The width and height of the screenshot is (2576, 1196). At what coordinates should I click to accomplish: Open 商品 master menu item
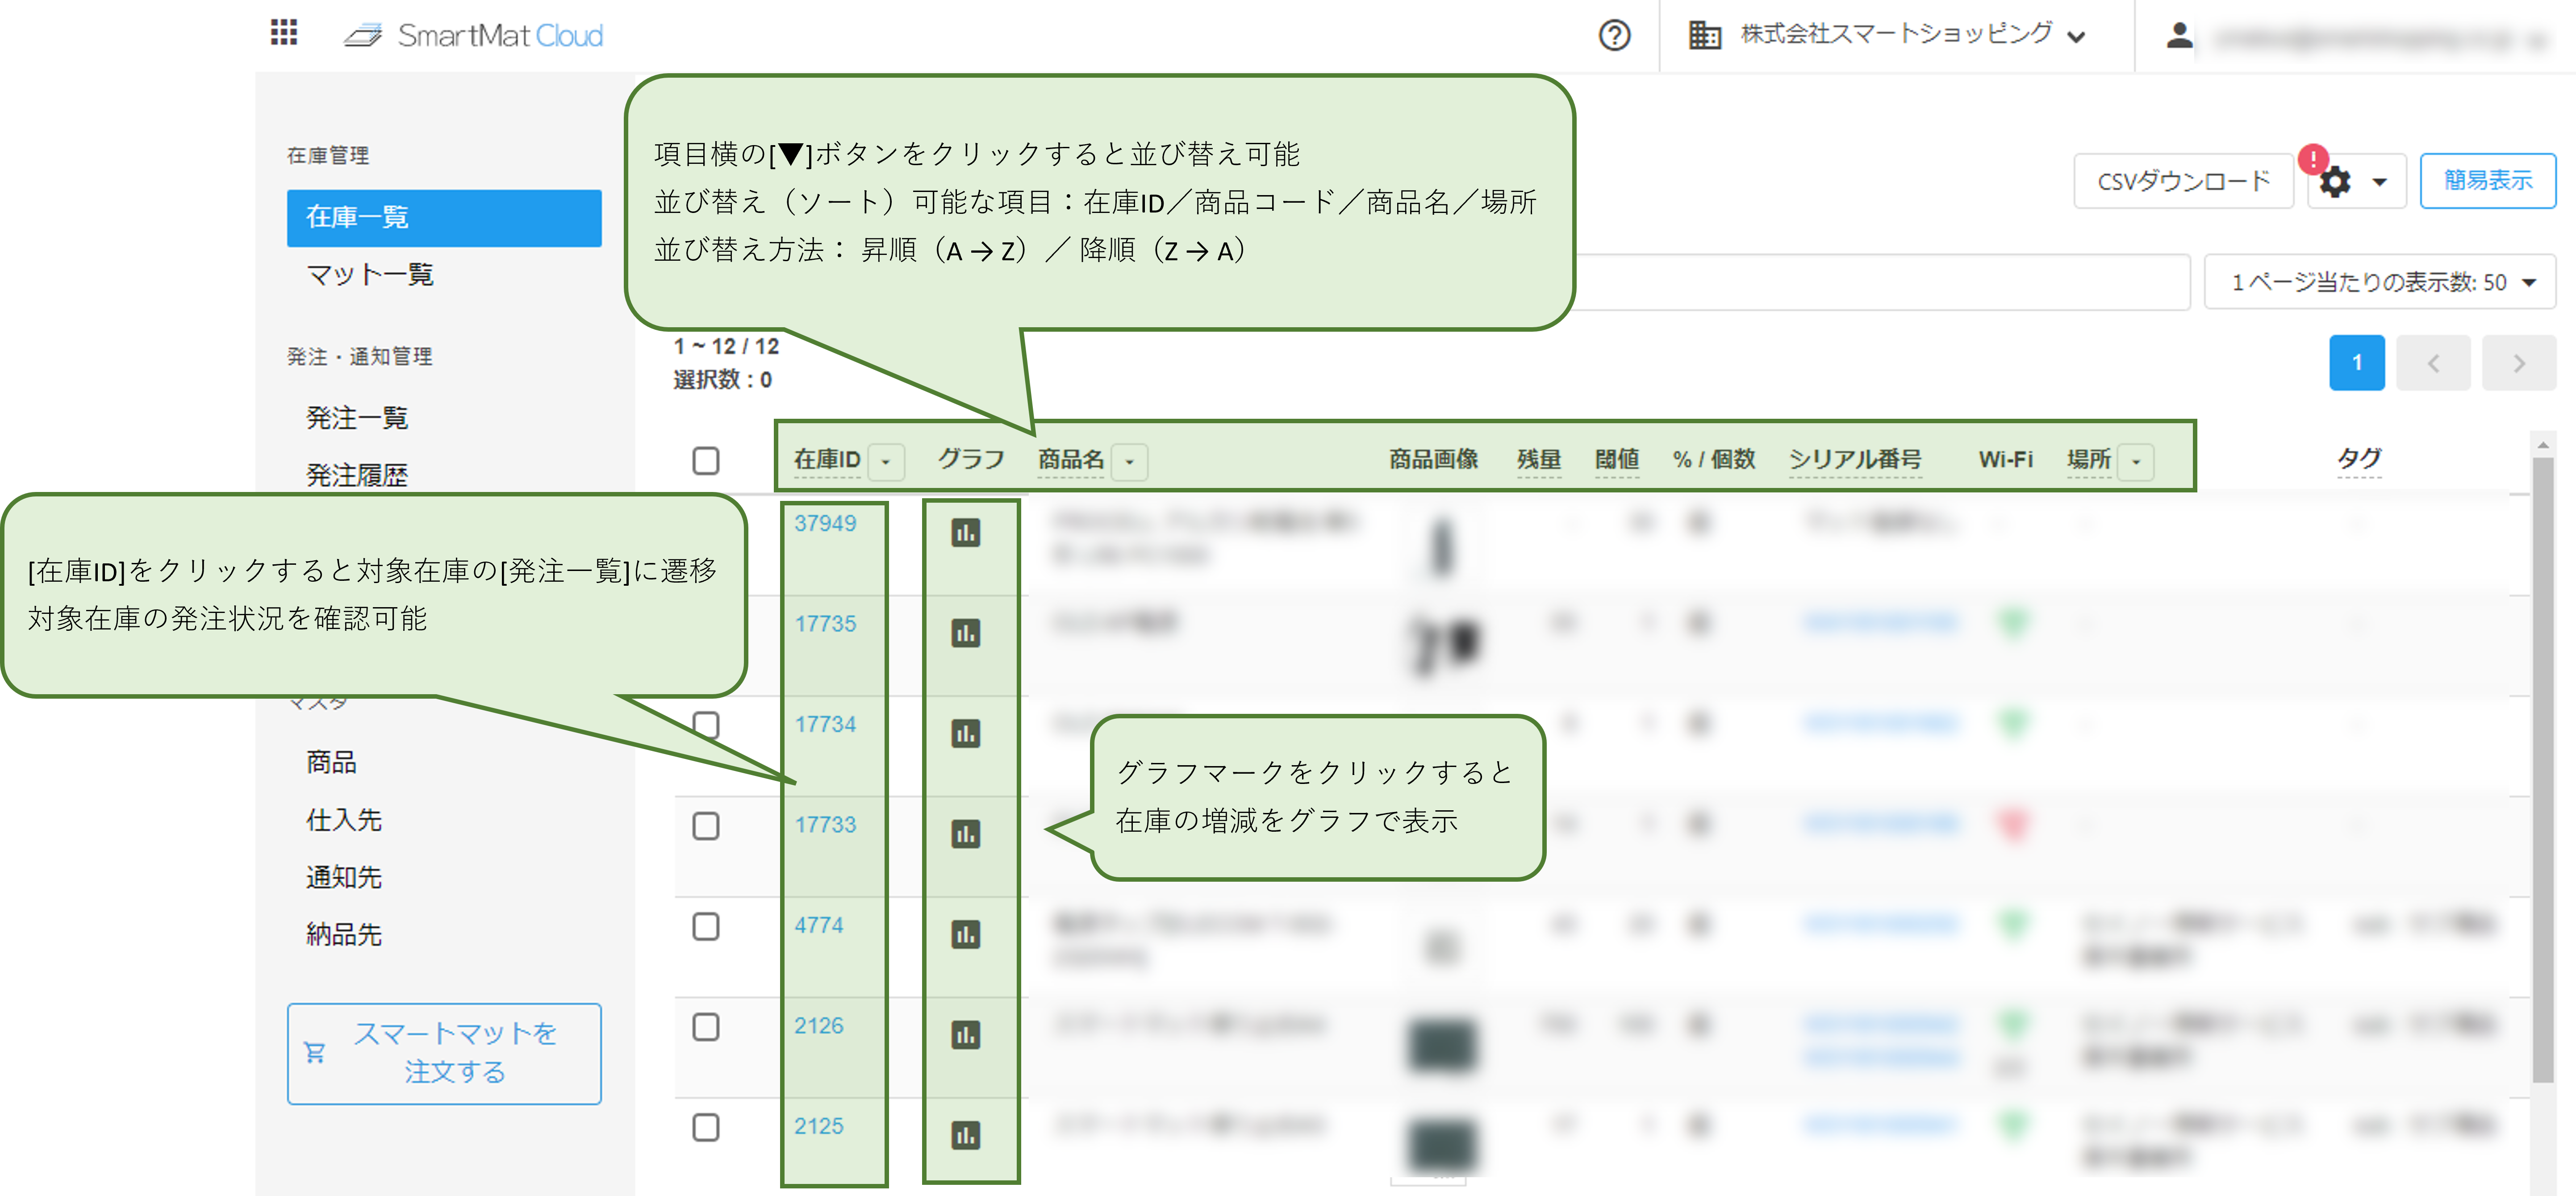331,762
